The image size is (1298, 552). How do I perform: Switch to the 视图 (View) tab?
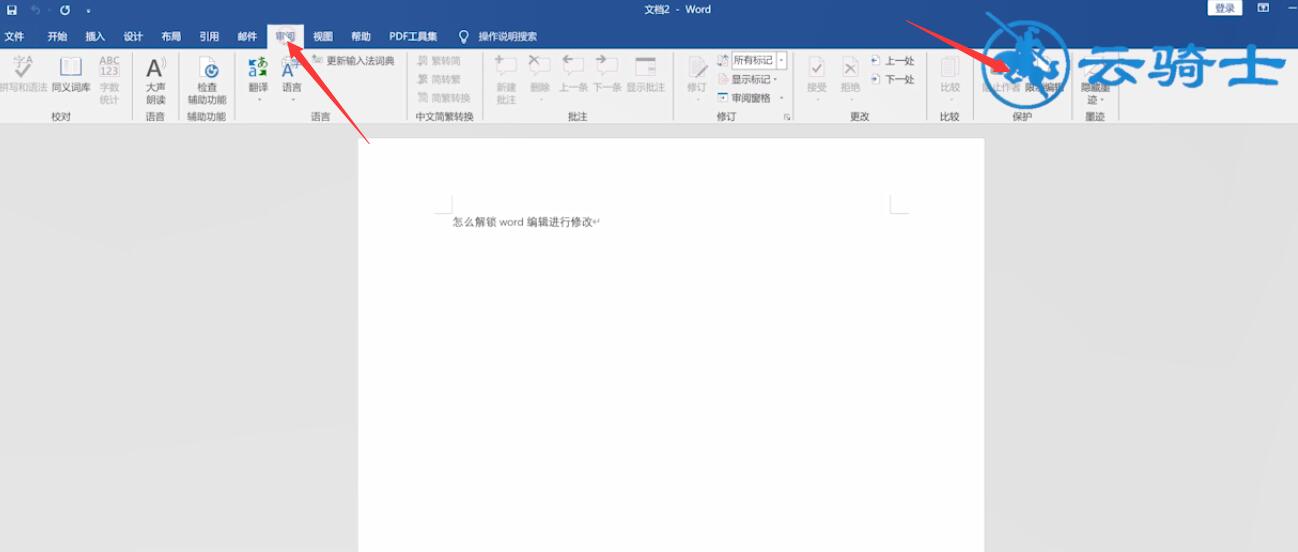323,37
